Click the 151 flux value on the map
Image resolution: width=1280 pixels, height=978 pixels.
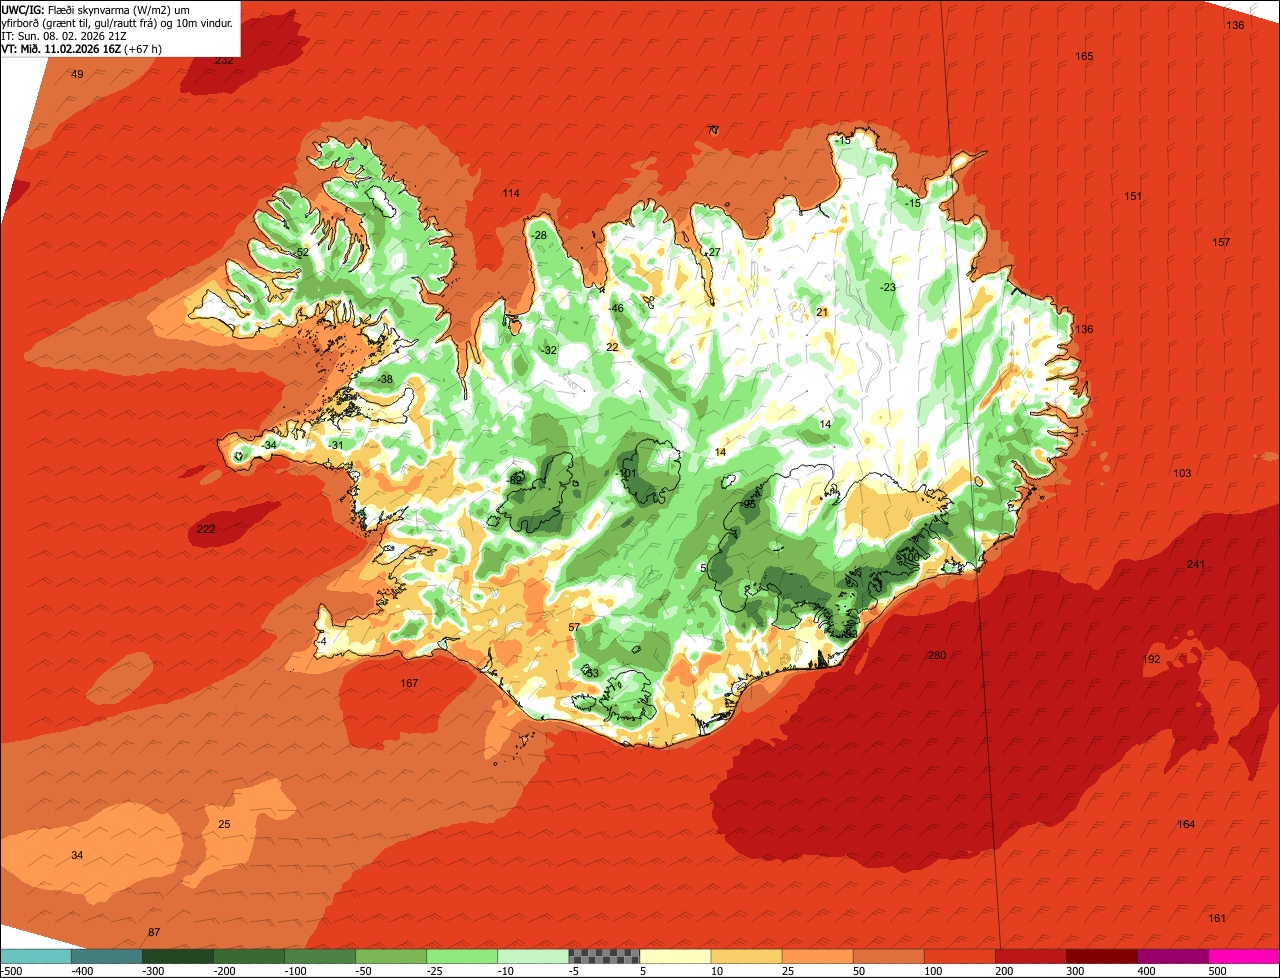[x=1133, y=196]
